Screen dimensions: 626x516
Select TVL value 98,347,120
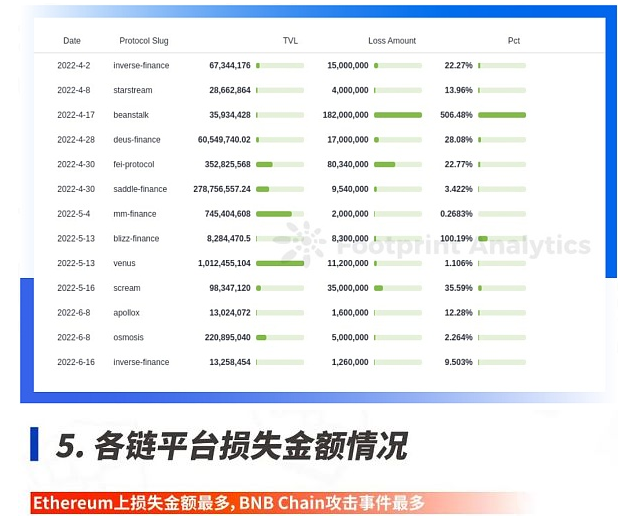tap(230, 288)
